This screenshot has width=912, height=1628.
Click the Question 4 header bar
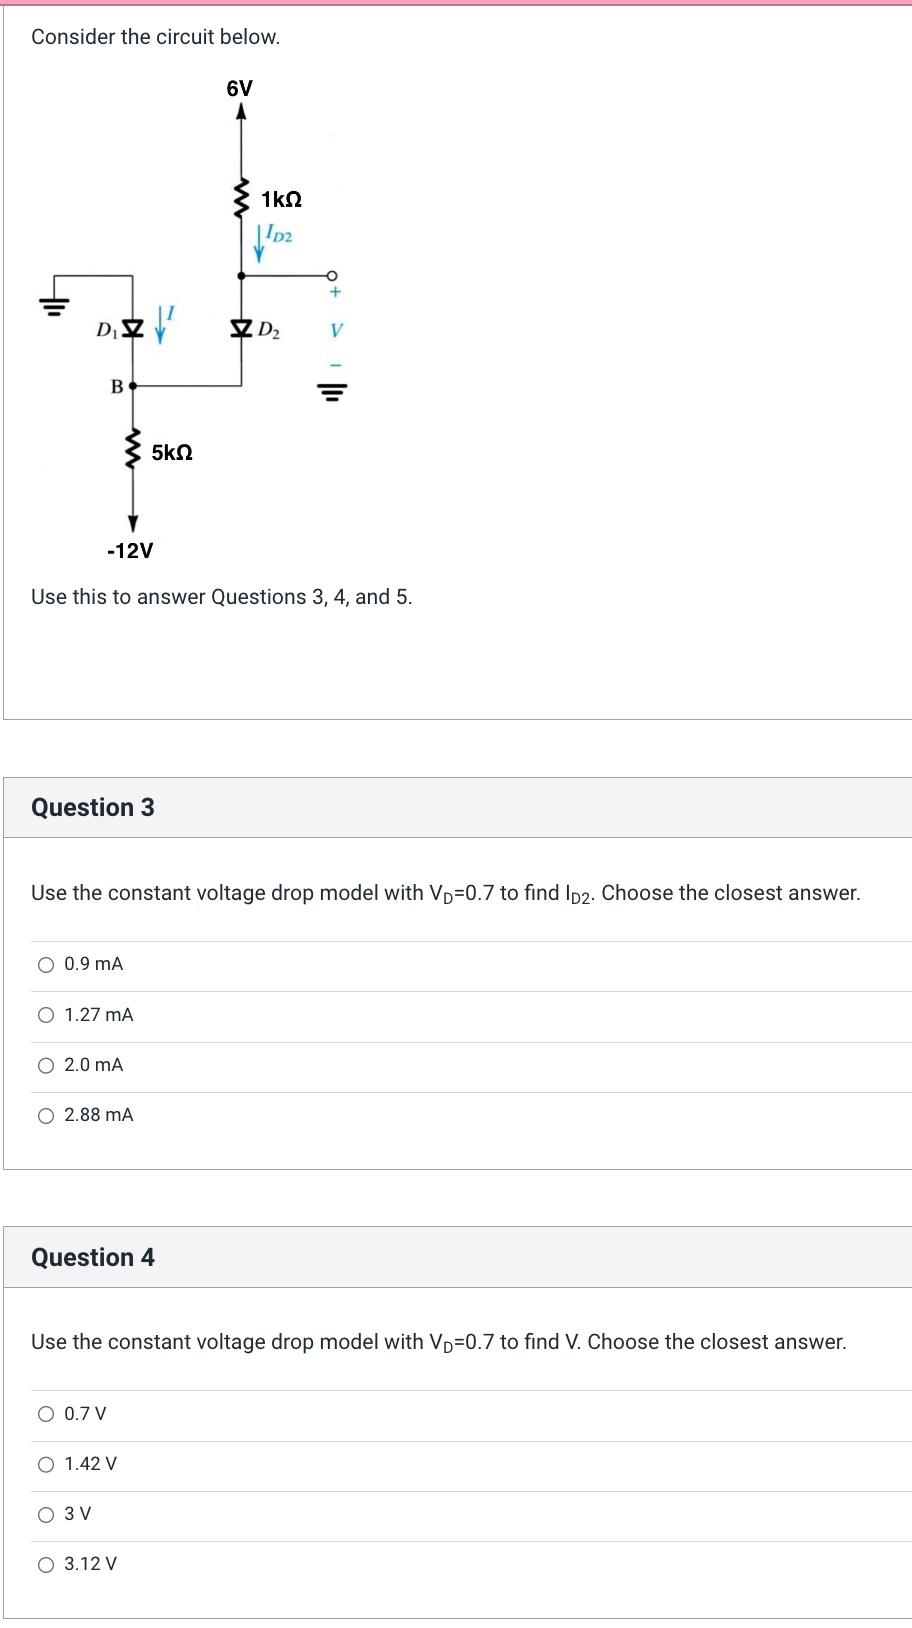[93, 1257]
